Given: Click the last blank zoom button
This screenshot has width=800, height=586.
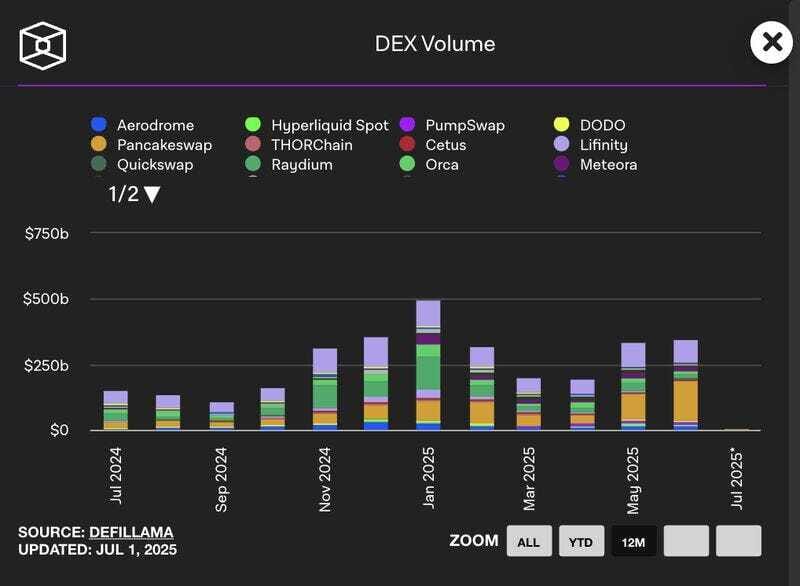Looking at the screenshot, I should [x=738, y=541].
